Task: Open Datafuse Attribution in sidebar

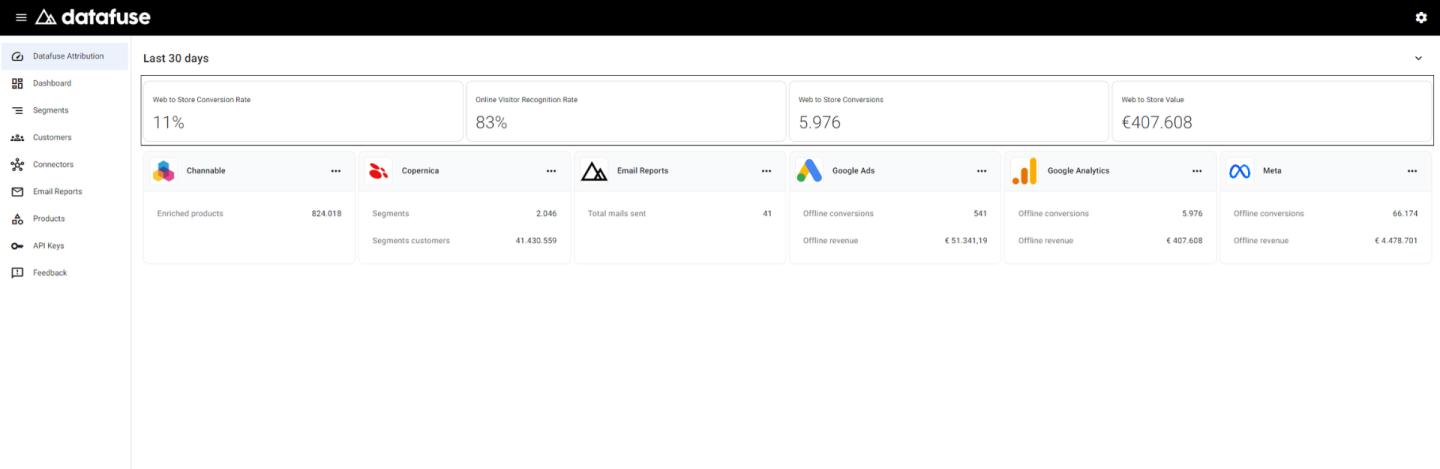Action: (x=65, y=56)
